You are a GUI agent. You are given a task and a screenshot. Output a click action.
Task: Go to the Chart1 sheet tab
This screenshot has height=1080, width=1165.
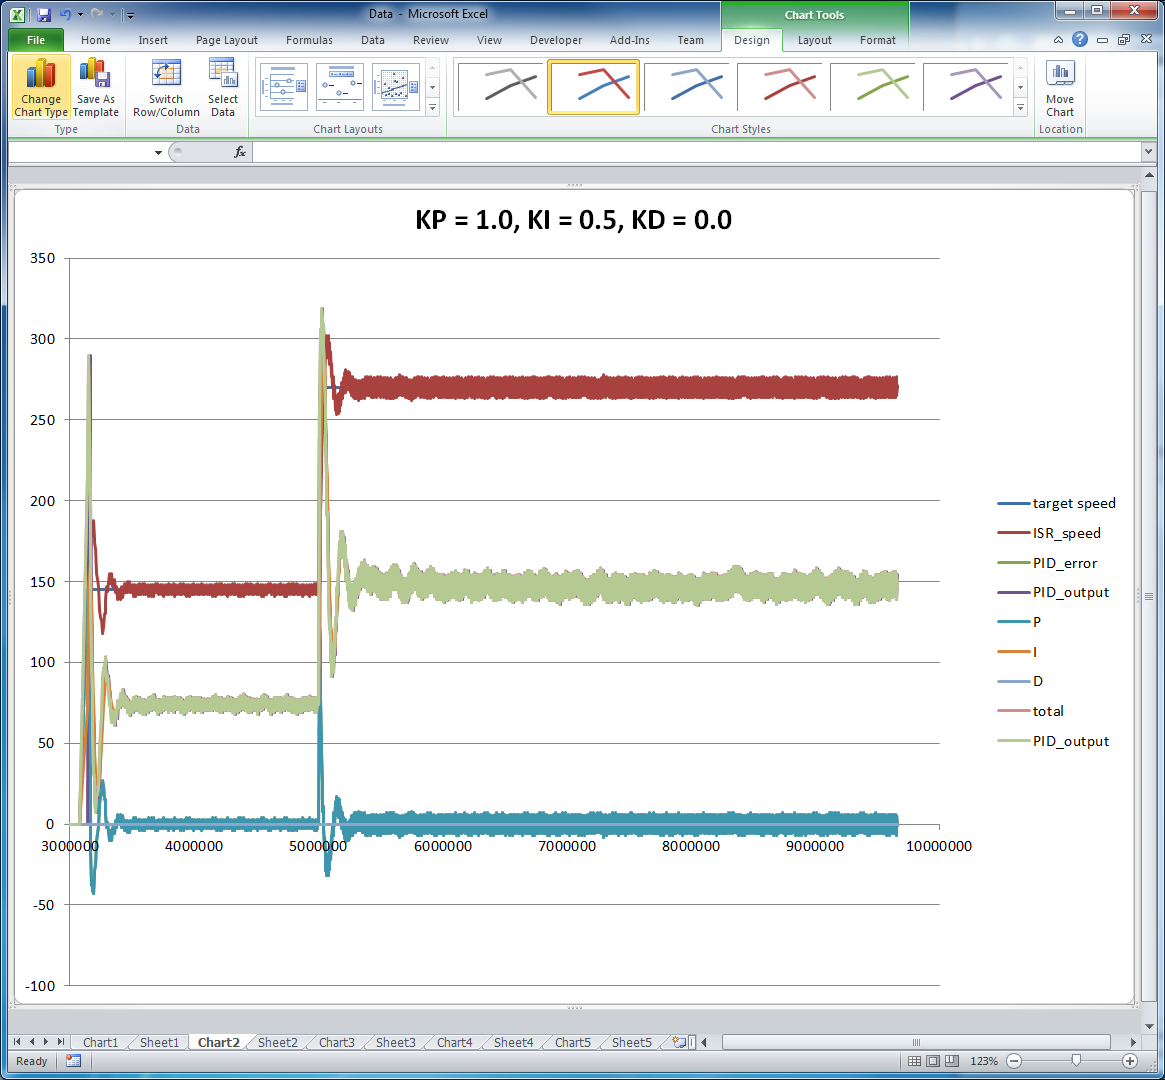point(100,1042)
